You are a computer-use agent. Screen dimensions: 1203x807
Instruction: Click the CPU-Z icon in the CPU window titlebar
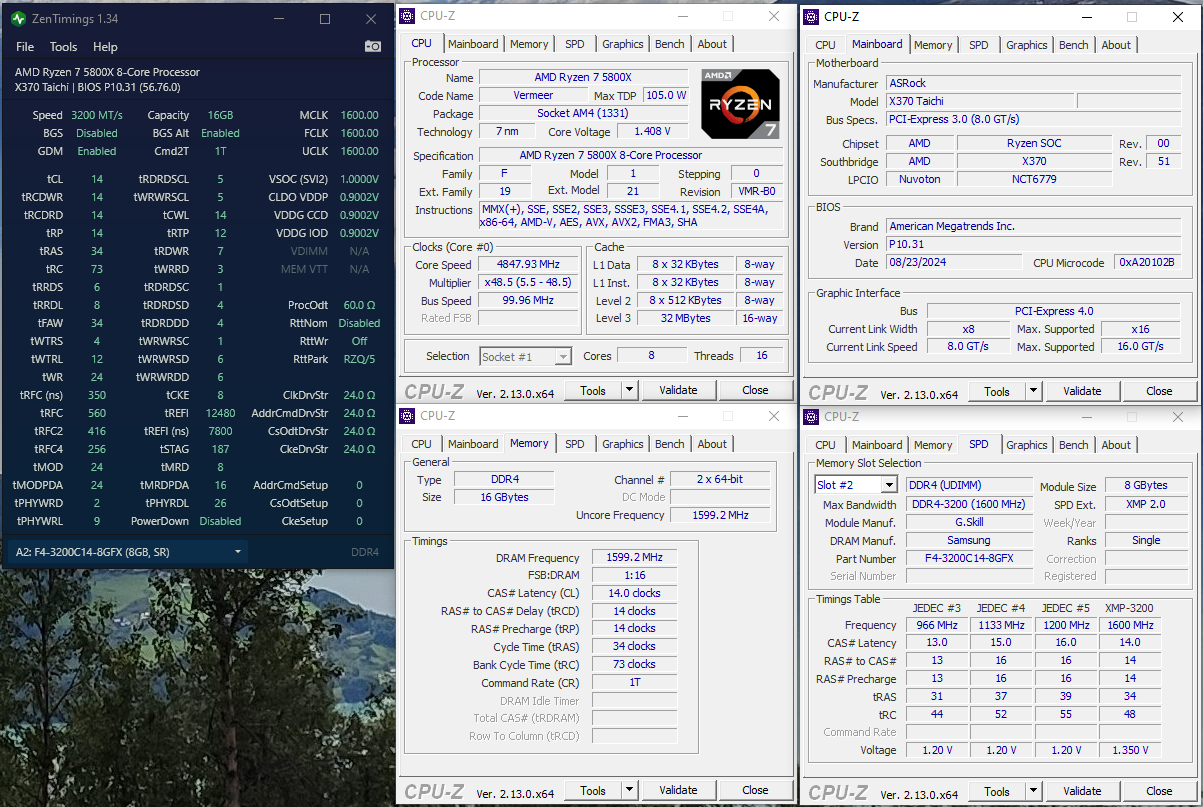coord(406,16)
